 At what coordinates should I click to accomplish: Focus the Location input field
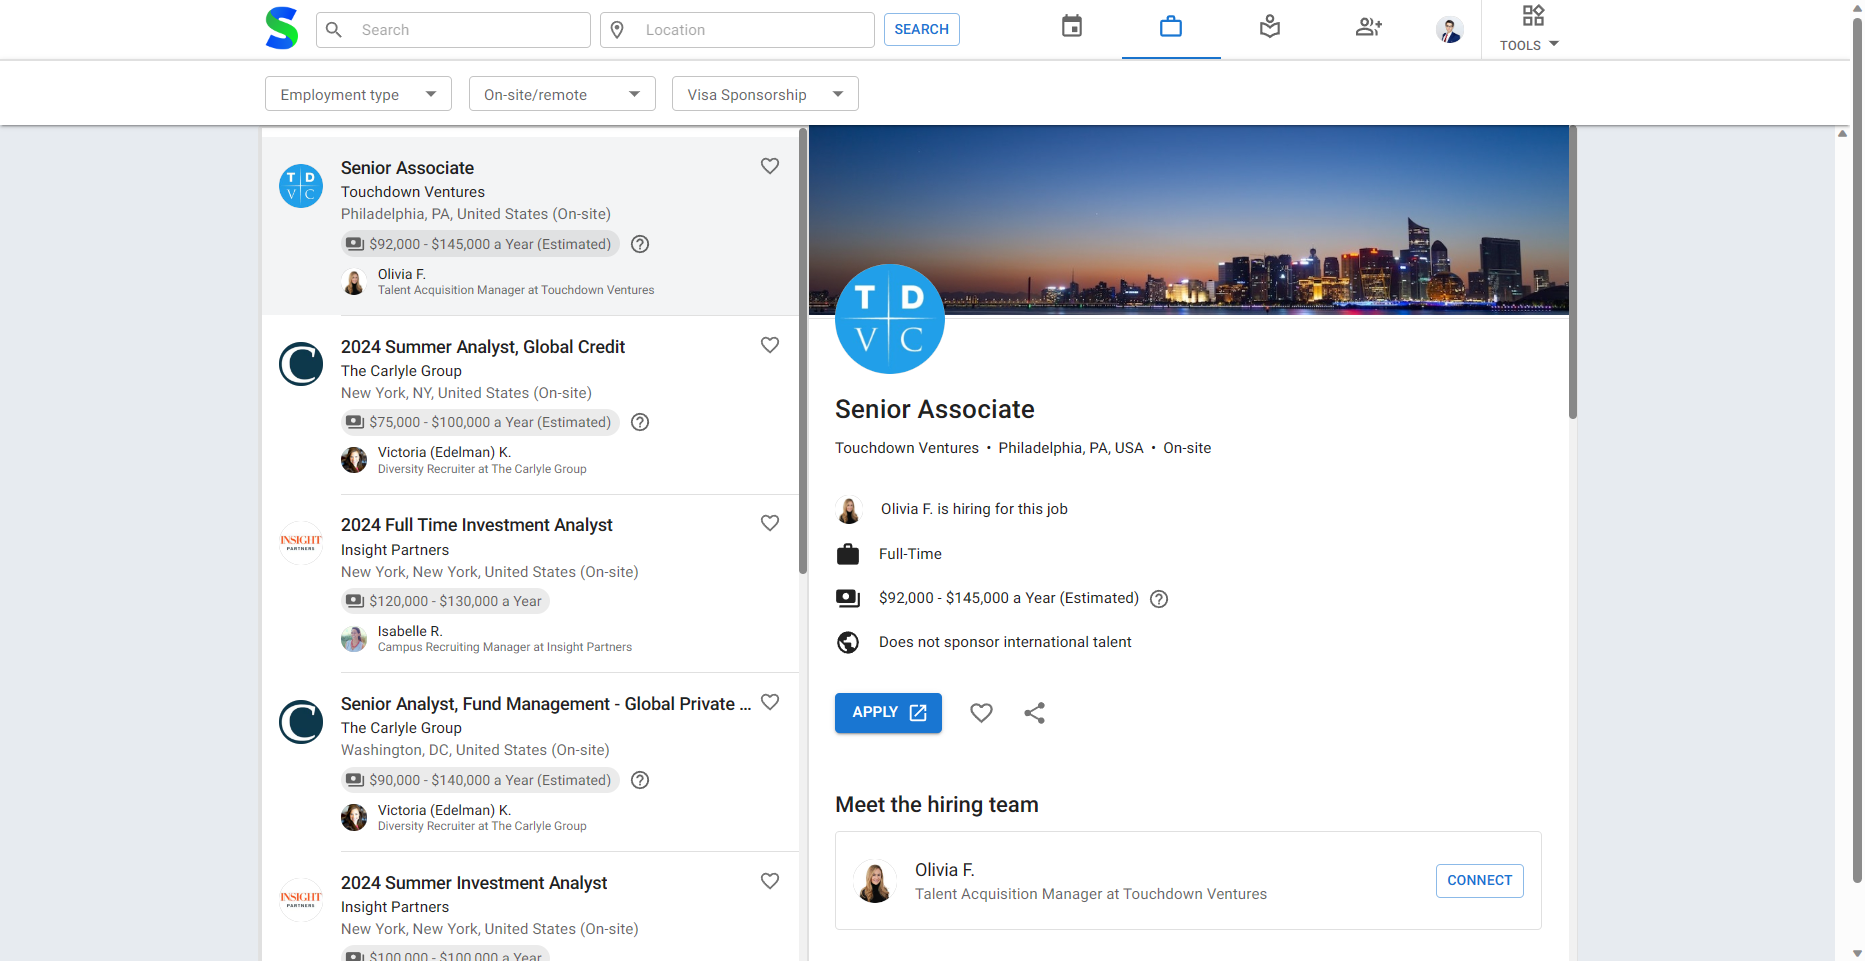point(737,30)
